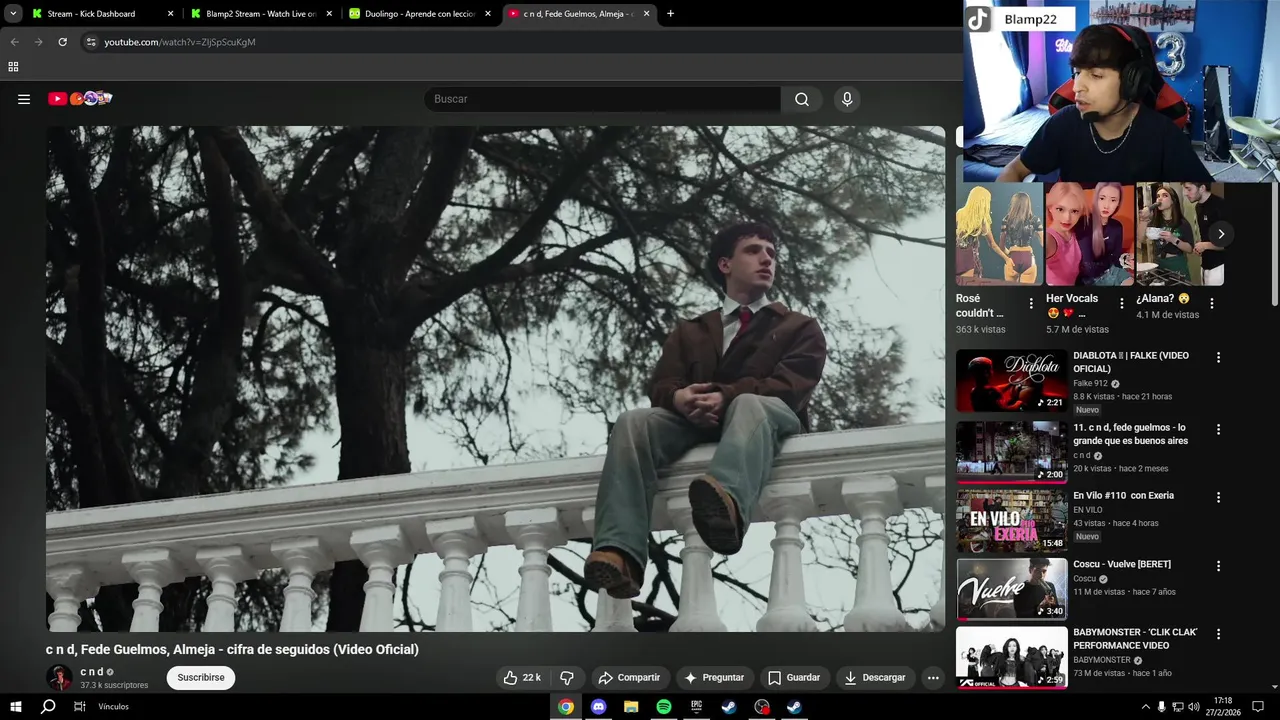Viewport: 1280px width, 720px height.
Task: Switch to the Duolingo tab
Action: pos(420,14)
